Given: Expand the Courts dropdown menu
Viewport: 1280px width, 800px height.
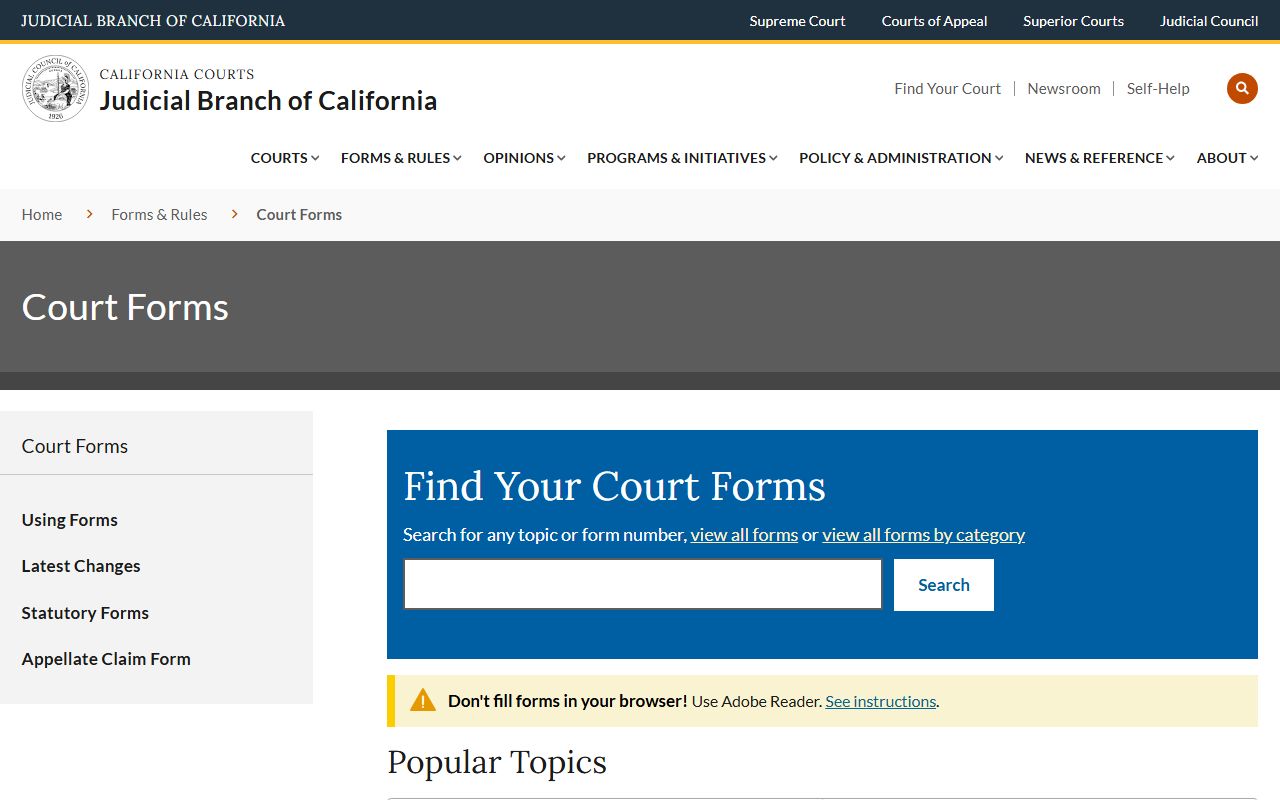Looking at the screenshot, I should point(285,158).
